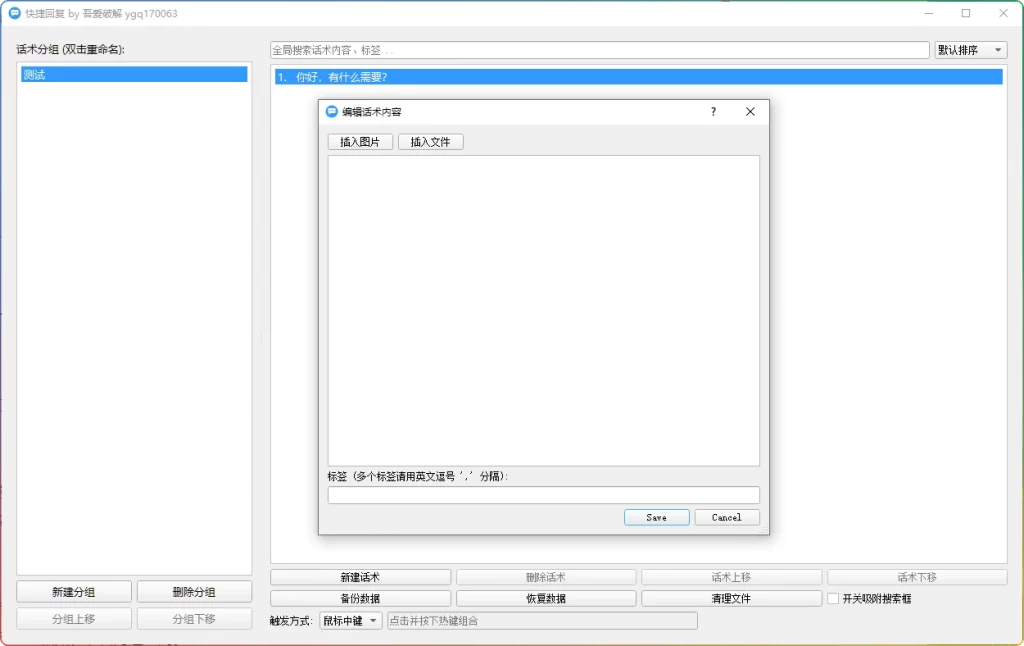
Task: Click the 分组上移 button
Action: pyautogui.click(x=71, y=617)
